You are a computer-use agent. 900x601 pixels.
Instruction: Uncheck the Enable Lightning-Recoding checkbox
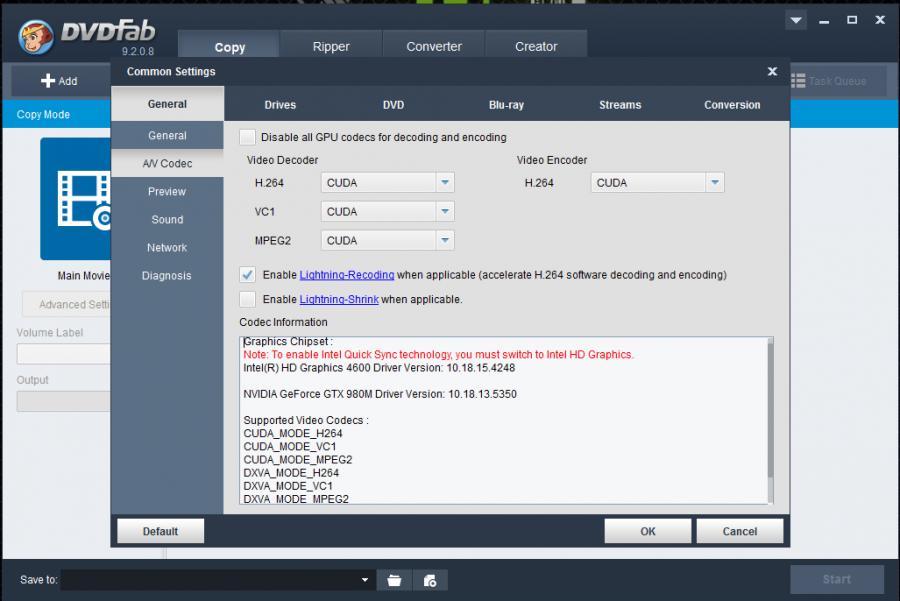pos(247,275)
